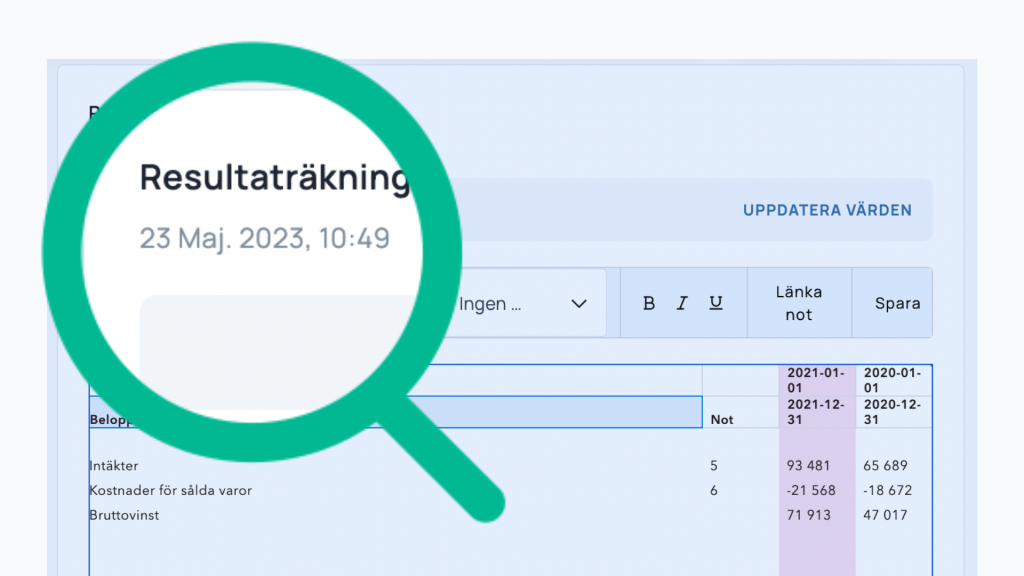The height and width of the screenshot is (576, 1024).
Task: Click the 23 Maj. 2023 timestamp
Action: pyautogui.click(x=264, y=239)
